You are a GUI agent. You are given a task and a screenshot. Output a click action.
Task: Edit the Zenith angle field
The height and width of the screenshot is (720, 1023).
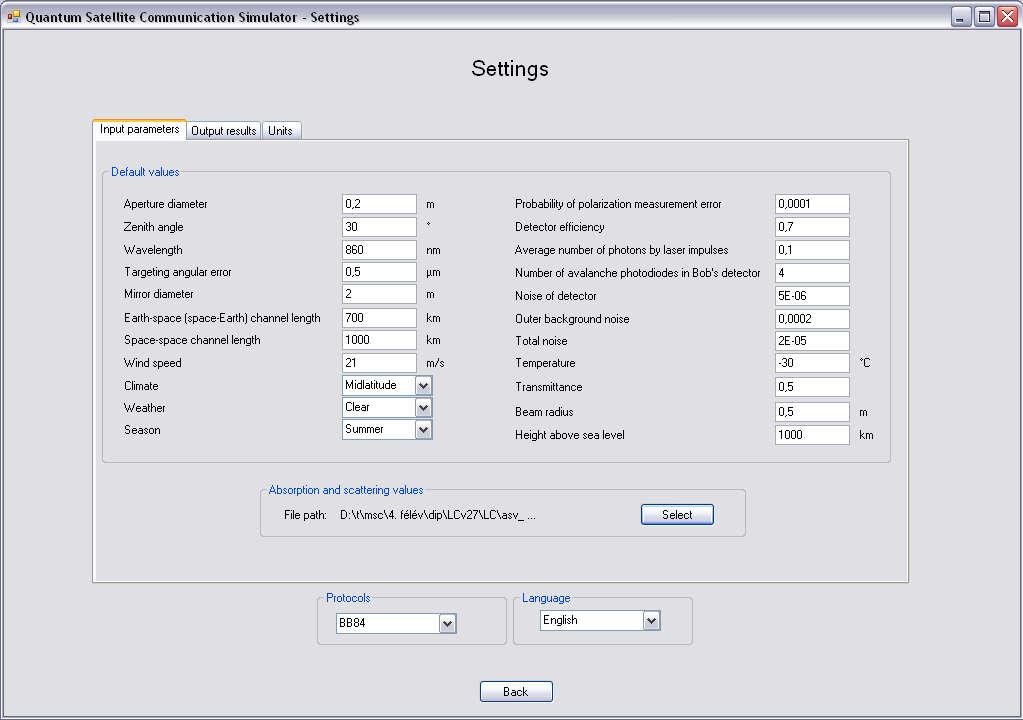pos(379,226)
